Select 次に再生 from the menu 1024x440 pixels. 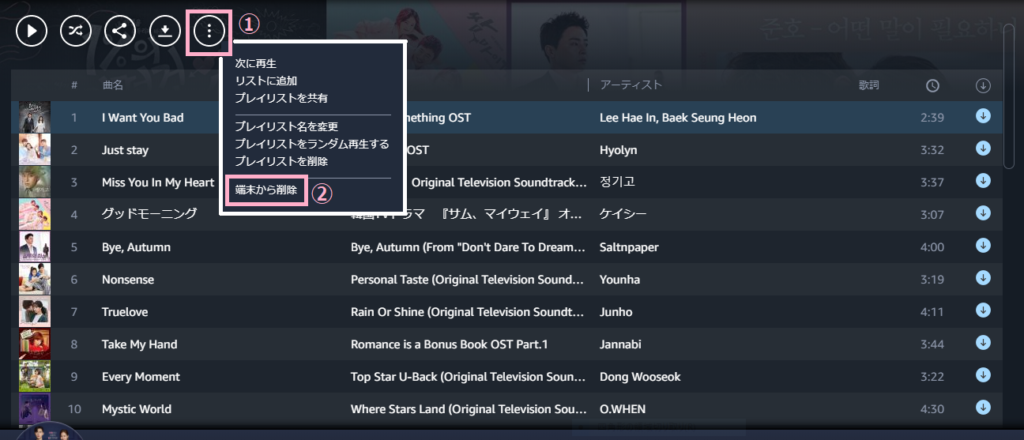pos(256,64)
